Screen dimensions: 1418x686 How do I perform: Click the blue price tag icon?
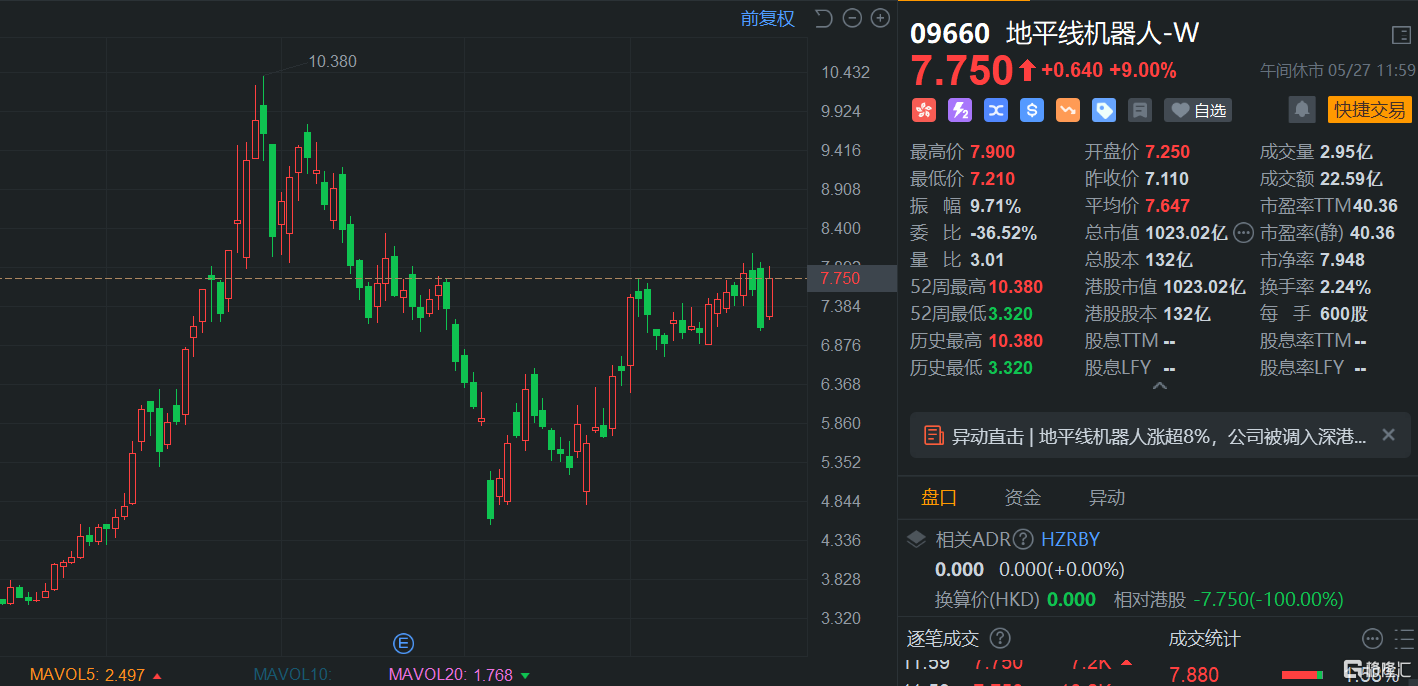(x=1103, y=110)
